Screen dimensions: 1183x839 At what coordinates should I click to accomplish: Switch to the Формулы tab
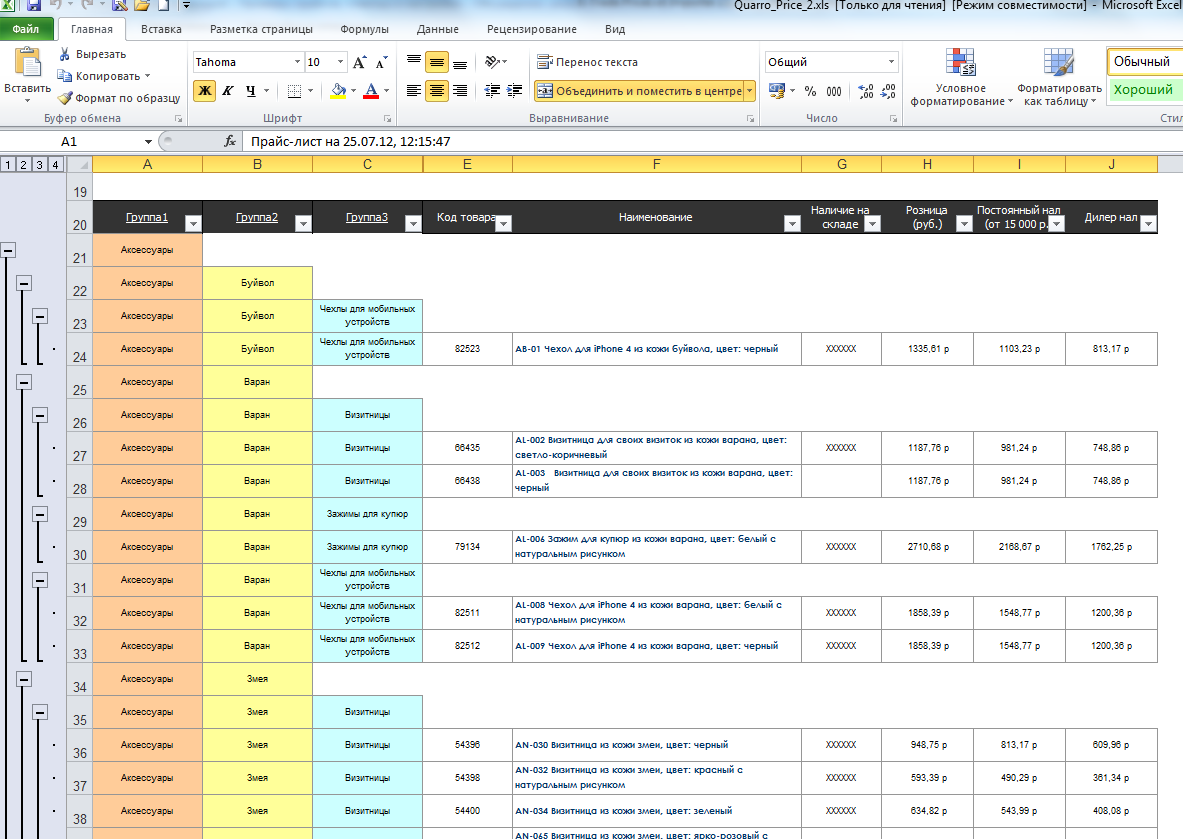[x=364, y=29]
